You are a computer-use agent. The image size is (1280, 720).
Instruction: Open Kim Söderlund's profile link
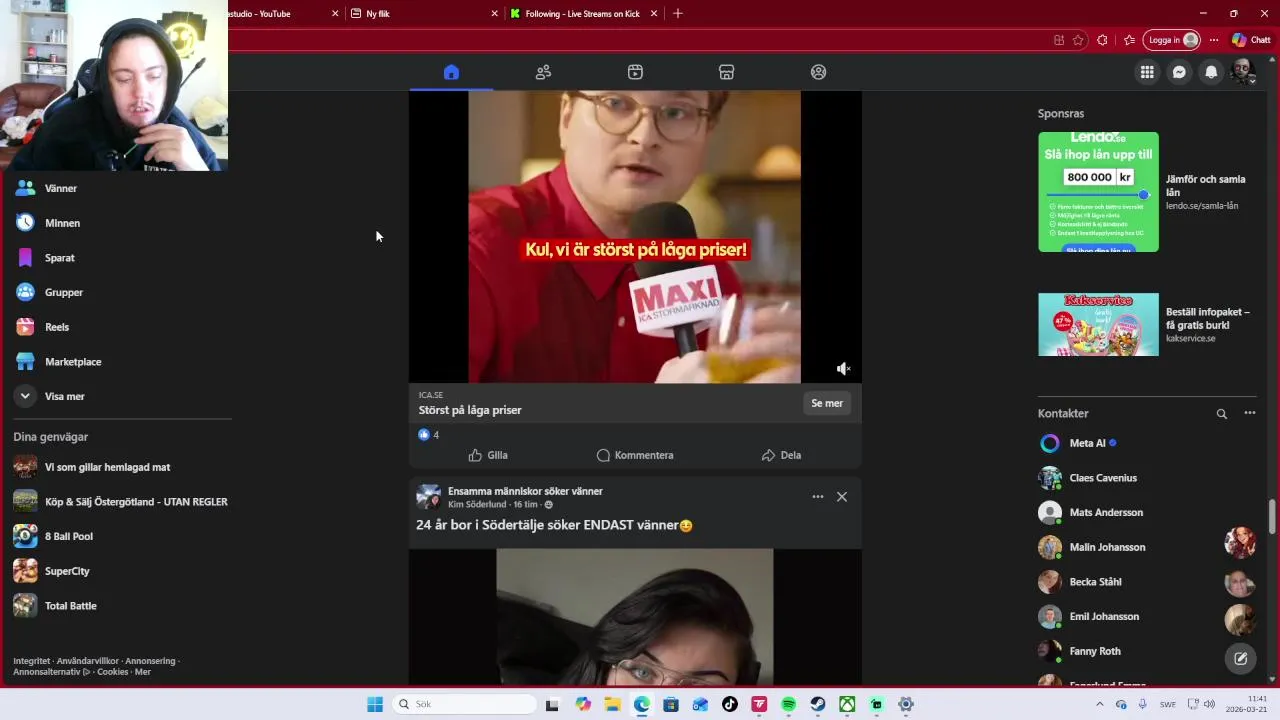pyautogui.click(x=478, y=505)
